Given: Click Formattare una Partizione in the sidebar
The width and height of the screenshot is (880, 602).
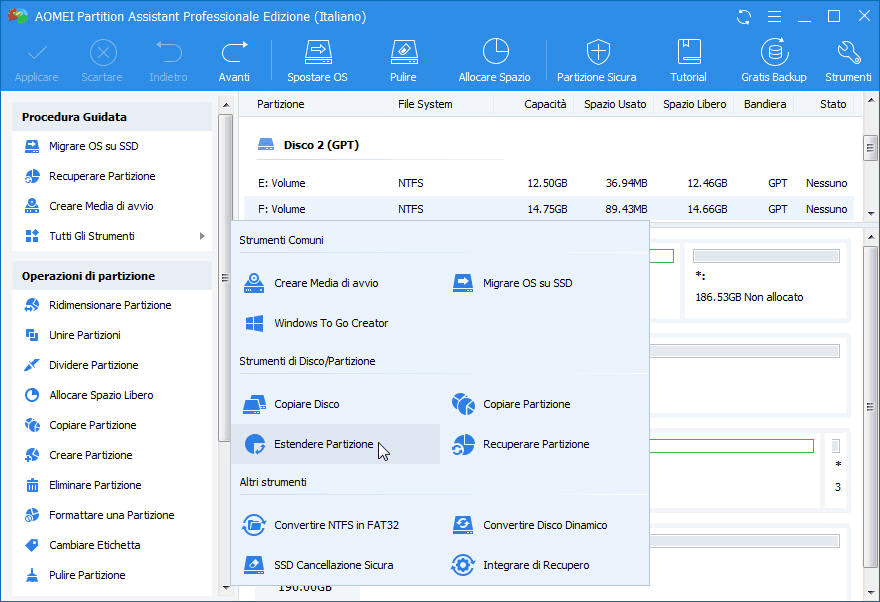Looking at the screenshot, I should (x=111, y=515).
